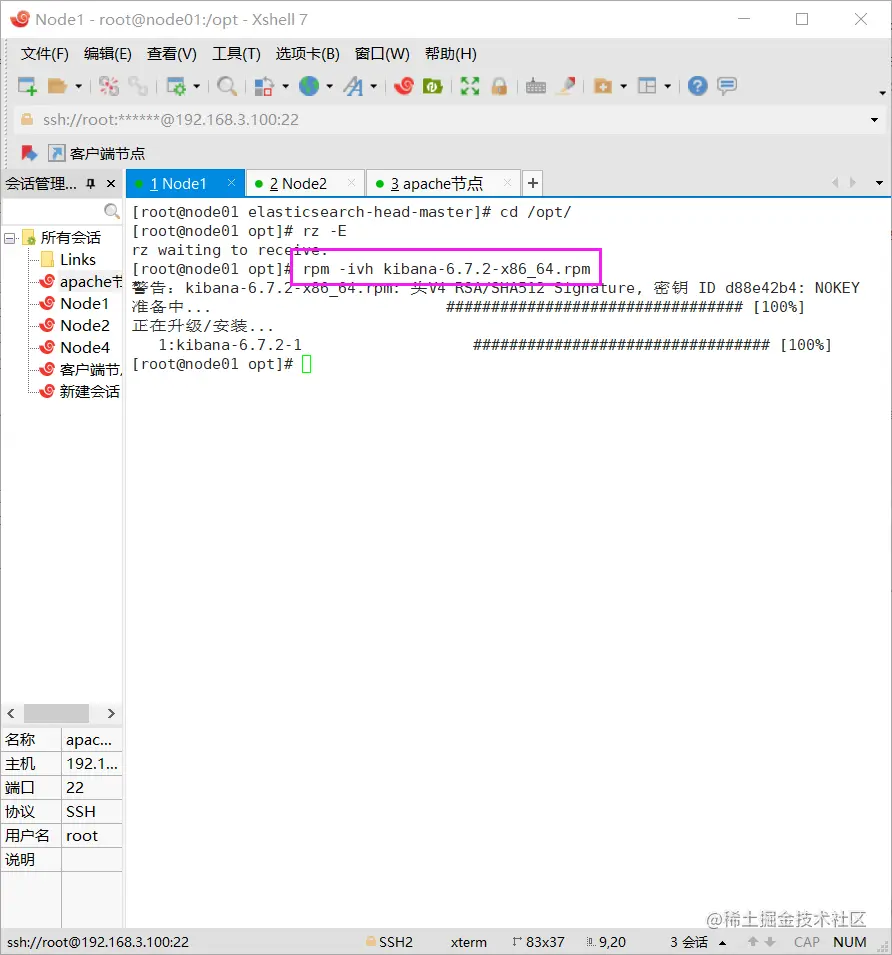Screen dimensions: 892x955
Task: Expand the open-folder dropdown arrow
Action: coord(79,86)
